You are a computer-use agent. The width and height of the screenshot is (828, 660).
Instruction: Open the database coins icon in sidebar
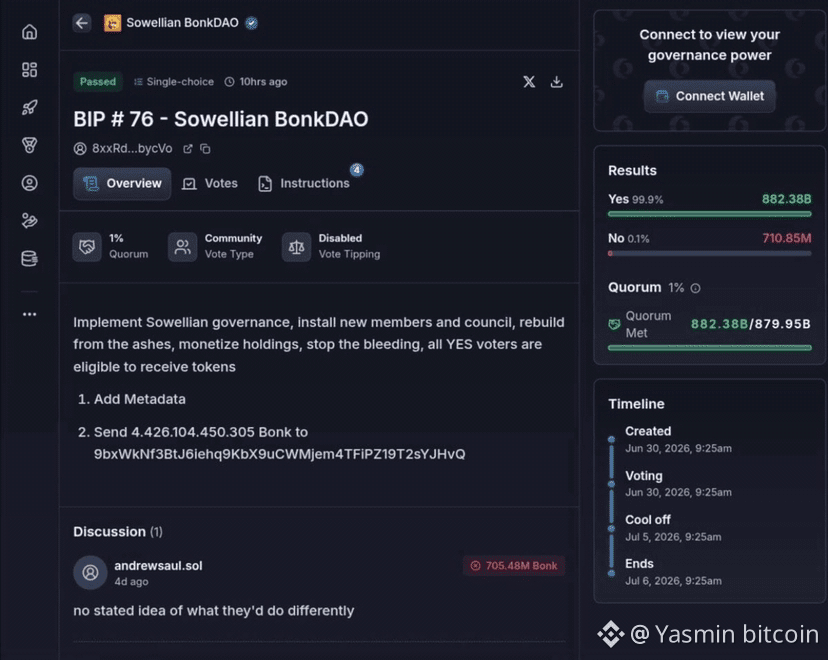click(x=30, y=259)
